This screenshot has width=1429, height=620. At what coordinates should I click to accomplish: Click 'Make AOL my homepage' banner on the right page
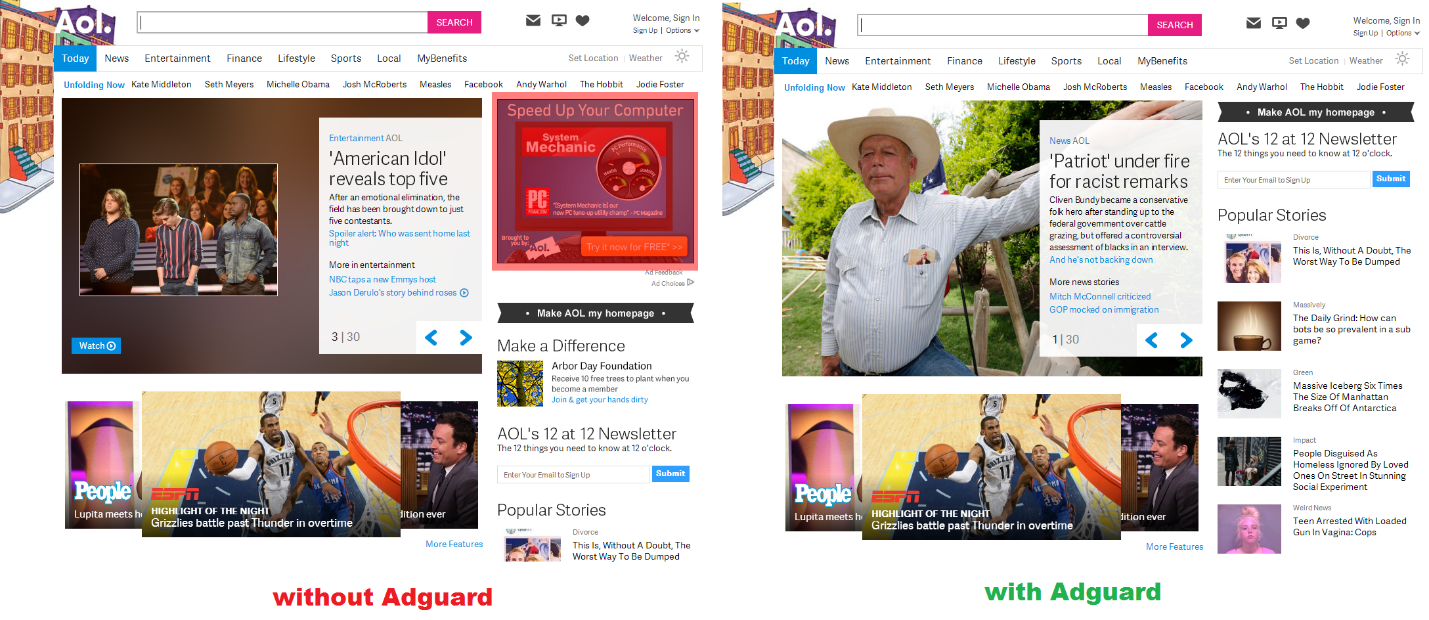point(1315,112)
